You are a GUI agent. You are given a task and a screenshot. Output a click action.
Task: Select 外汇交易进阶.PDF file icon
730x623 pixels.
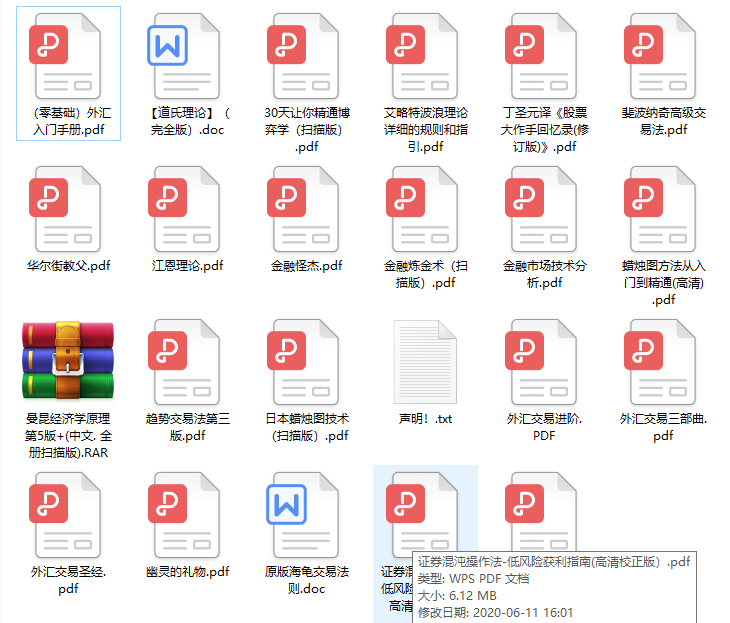pyautogui.click(x=541, y=362)
